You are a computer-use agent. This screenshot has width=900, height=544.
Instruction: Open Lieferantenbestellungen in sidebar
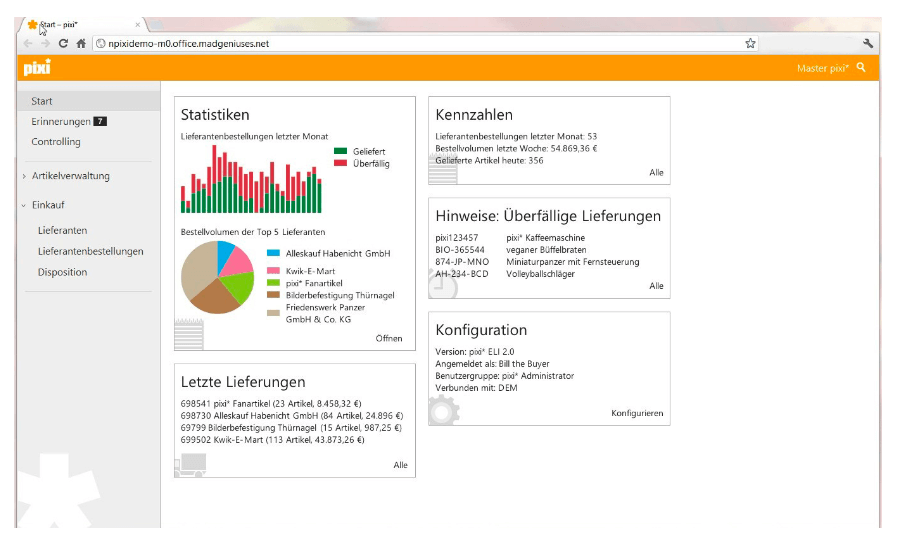pyautogui.click(x=91, y=251)
